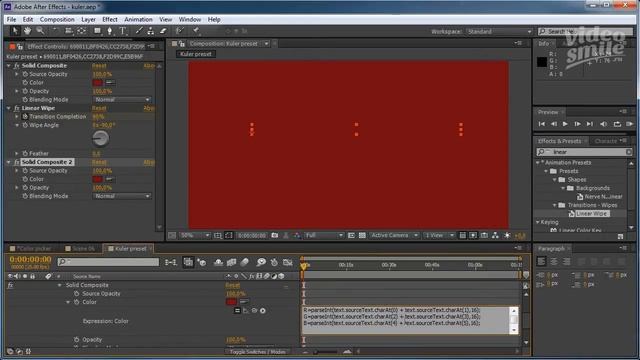The width and height of the screenshot is (640, 360).
Task: Open the Animation menu
Action: tap(138, 20)
